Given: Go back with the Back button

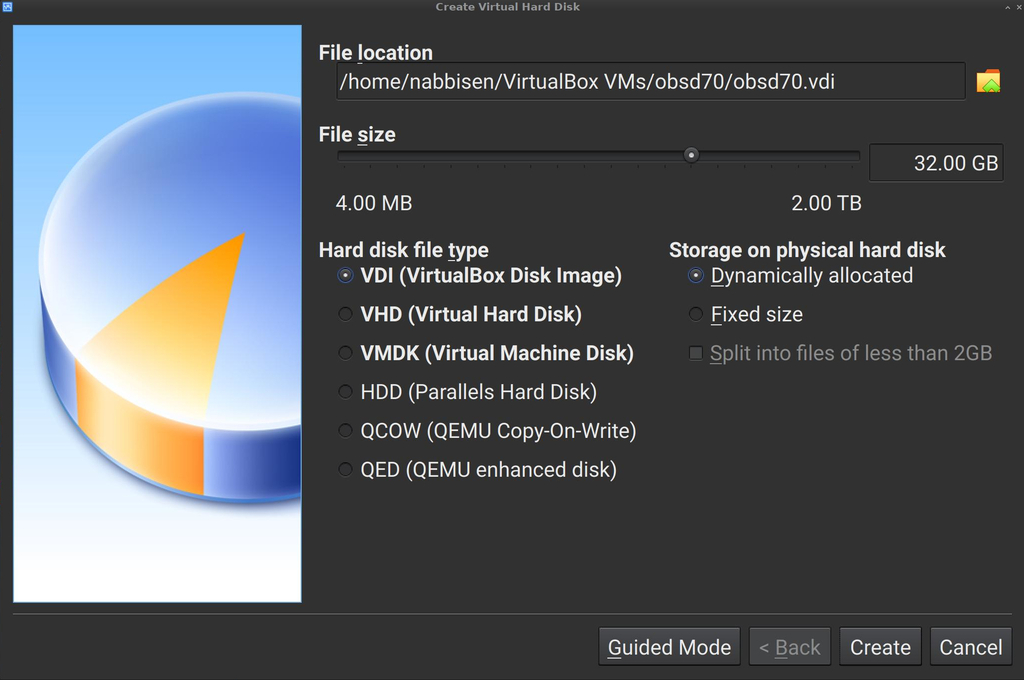Looking at the screenshot, I should [790, 647].
